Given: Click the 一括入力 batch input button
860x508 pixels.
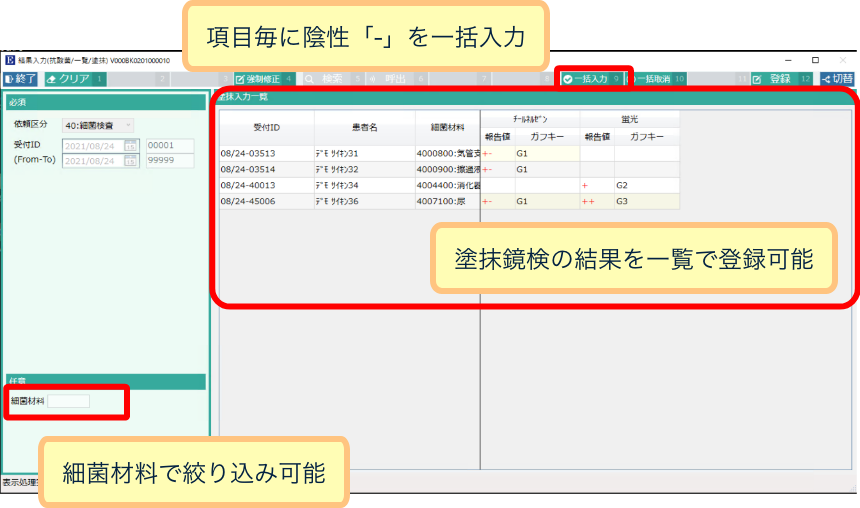Looking at the screenshot, I should pos(590,78).
